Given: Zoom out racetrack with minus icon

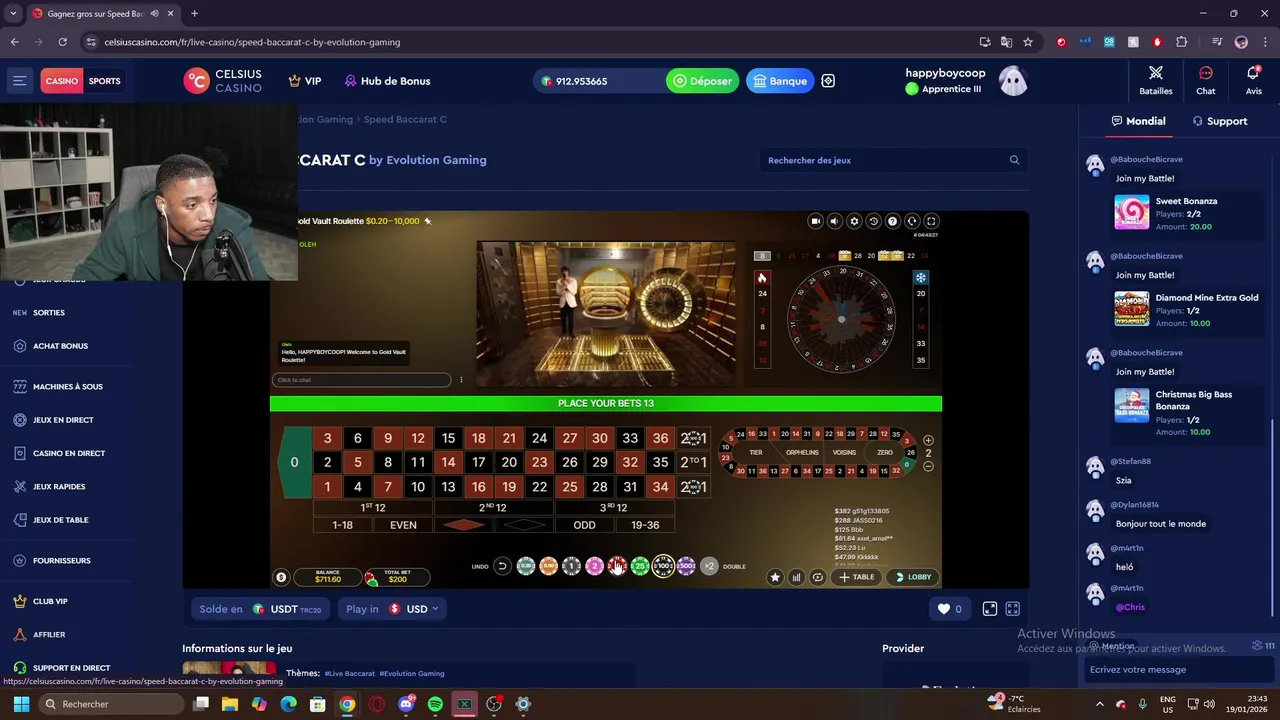Looking at the screenshot, I should [928, 466].
